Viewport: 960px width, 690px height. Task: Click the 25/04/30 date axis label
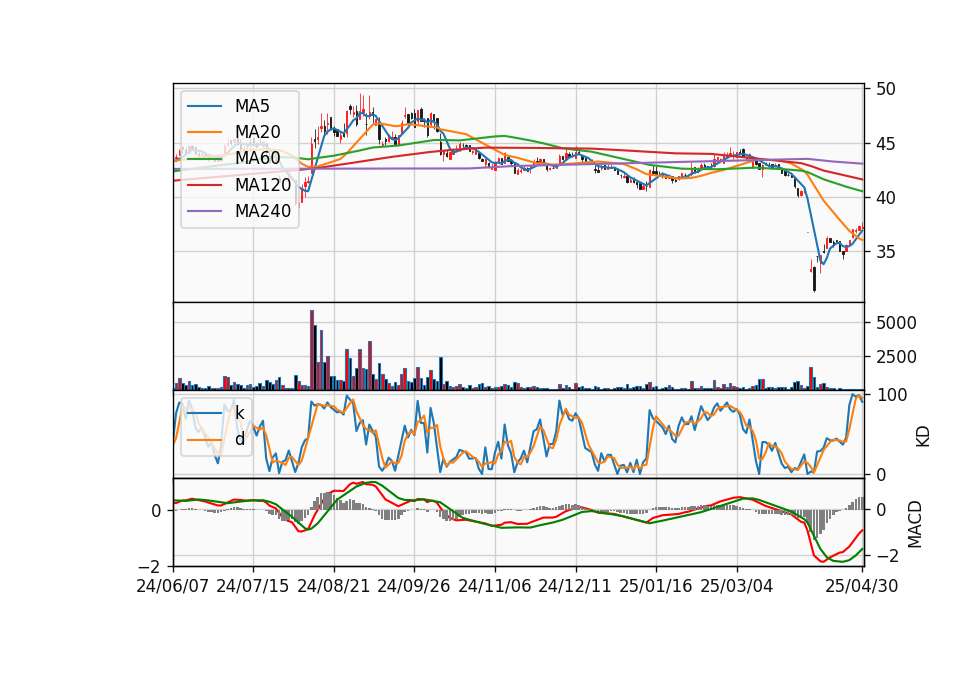coord(862,586)
